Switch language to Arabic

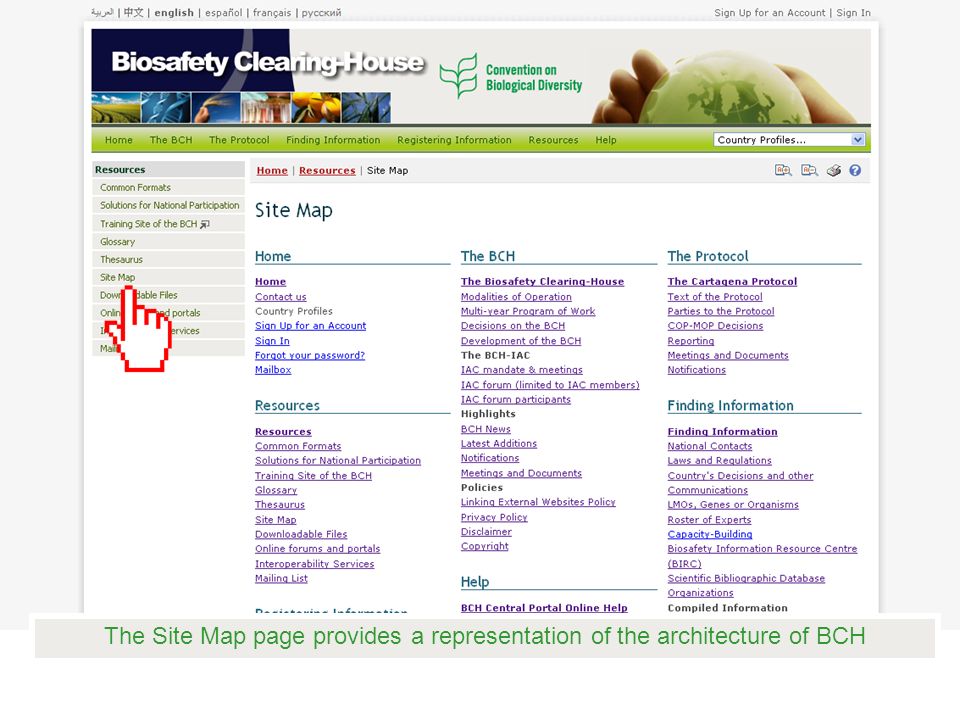click(102, 12)
